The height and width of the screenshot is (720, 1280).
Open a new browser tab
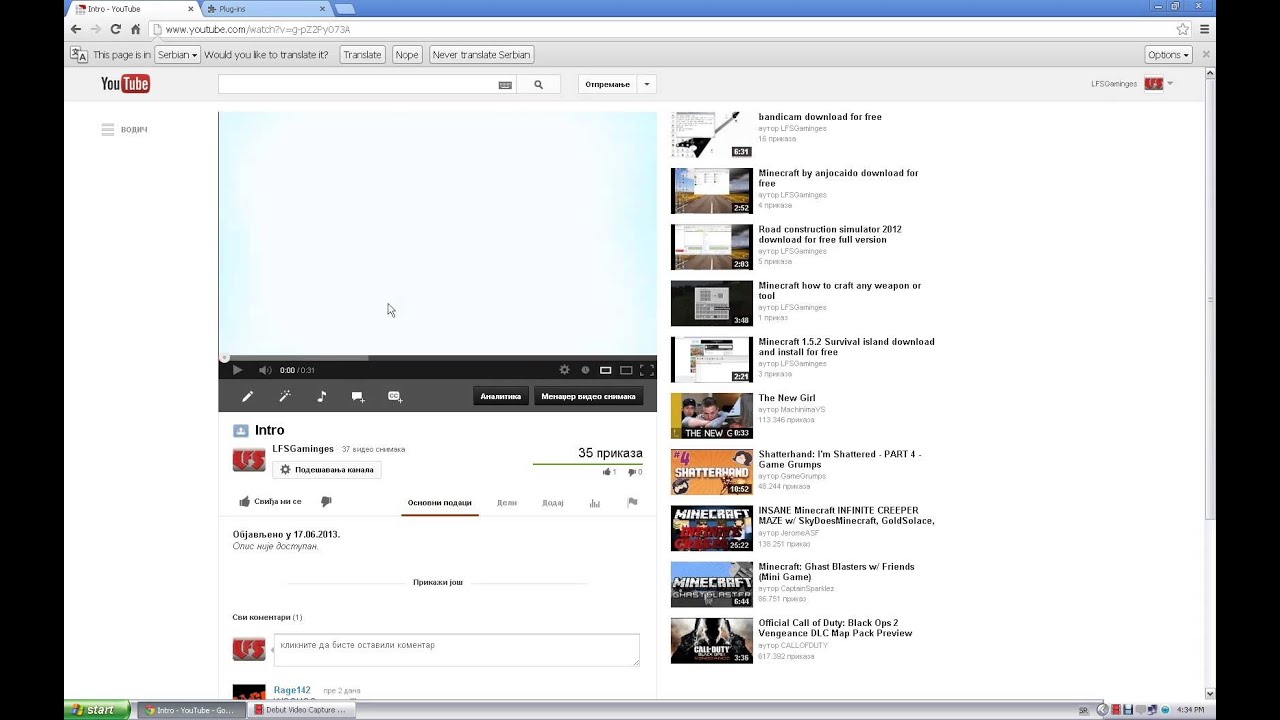pyautogui.click(x=344, y=9)
